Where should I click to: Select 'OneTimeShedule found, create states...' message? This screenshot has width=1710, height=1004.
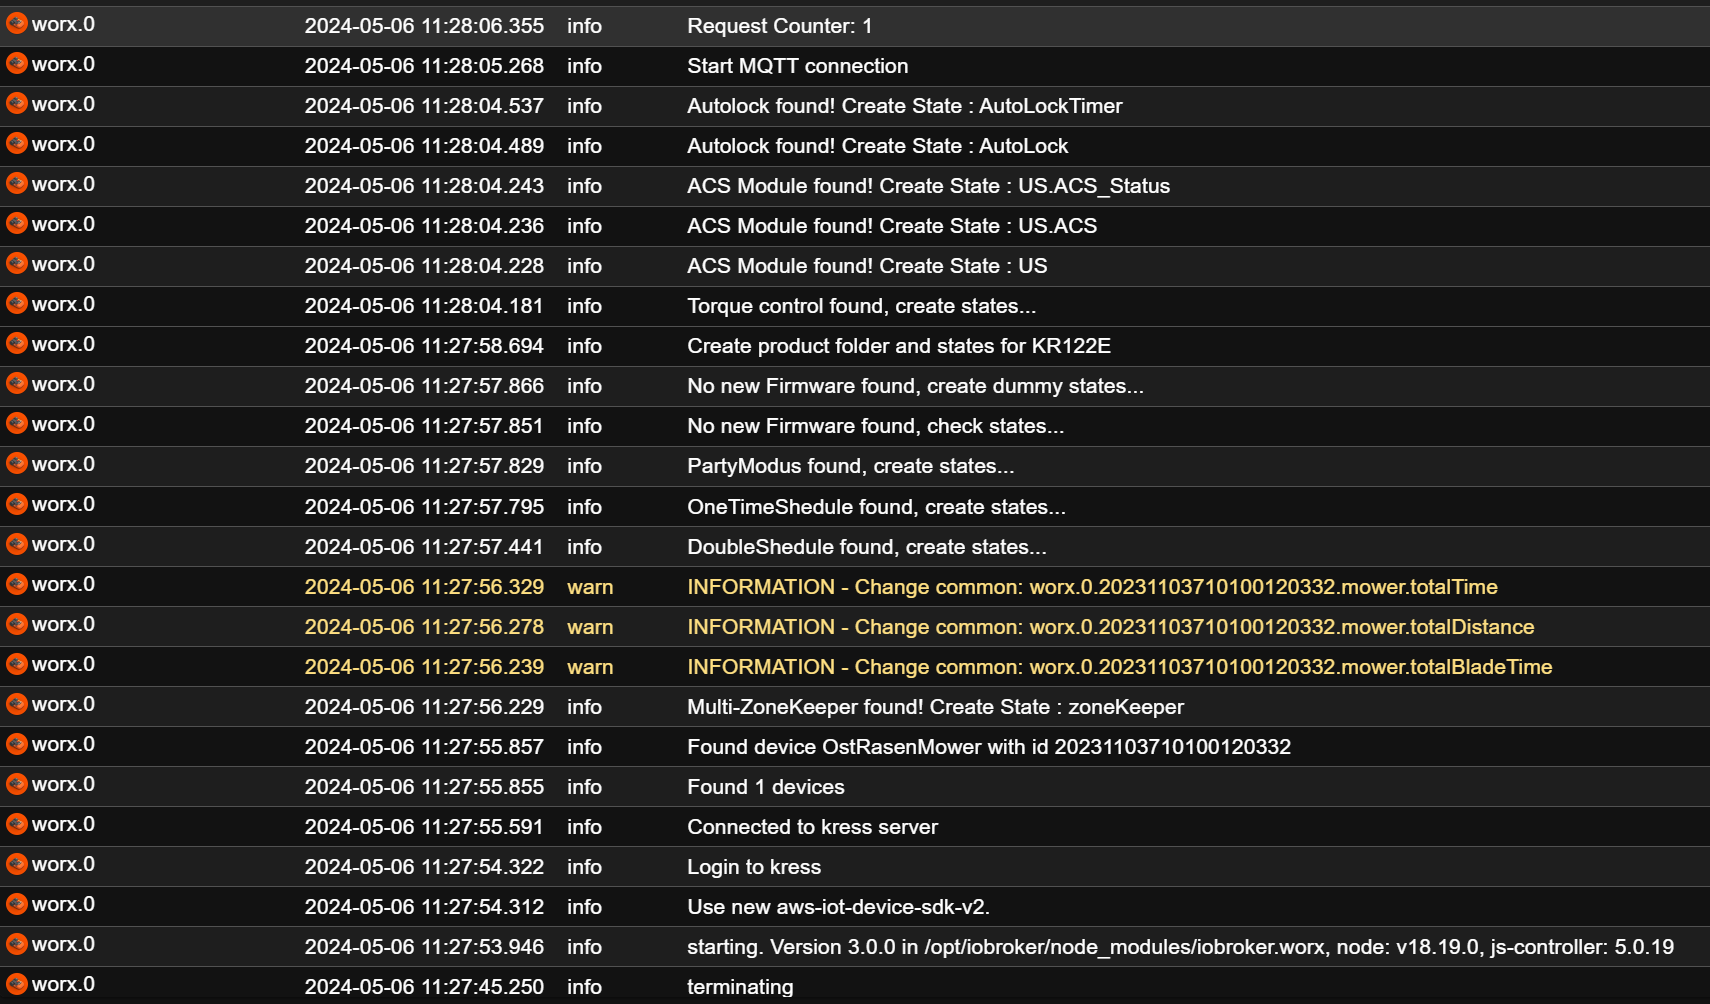pyautogui.click(x=876, y=507)
